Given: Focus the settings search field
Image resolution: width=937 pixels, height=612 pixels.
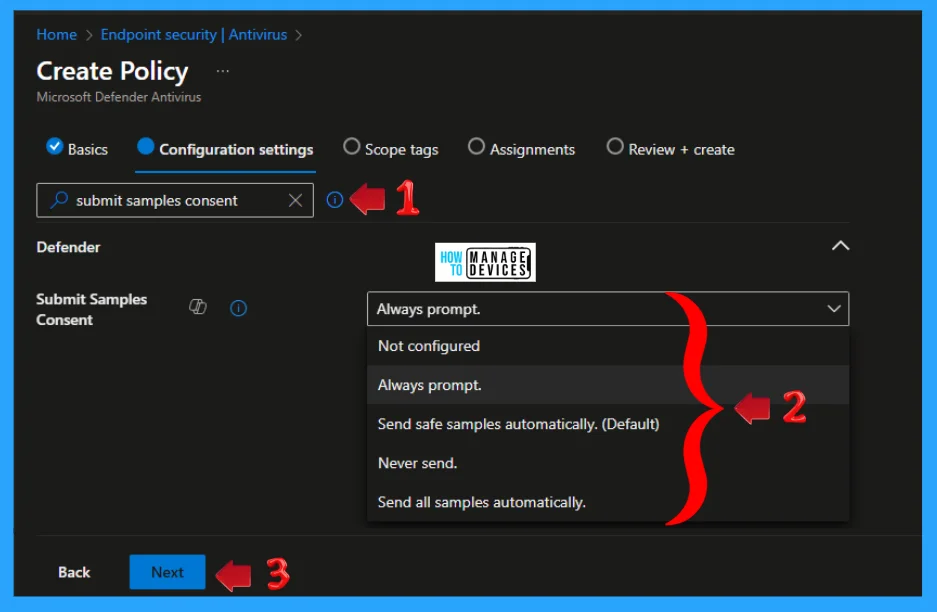Looking at the screenshot, I should point(175,200).
